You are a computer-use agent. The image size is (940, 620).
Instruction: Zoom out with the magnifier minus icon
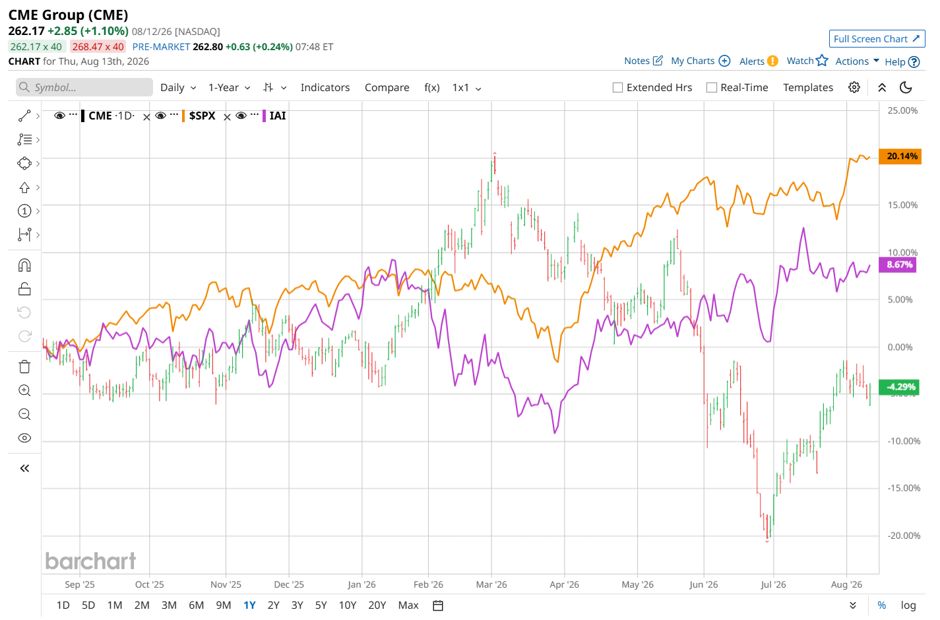pos(24,414)
